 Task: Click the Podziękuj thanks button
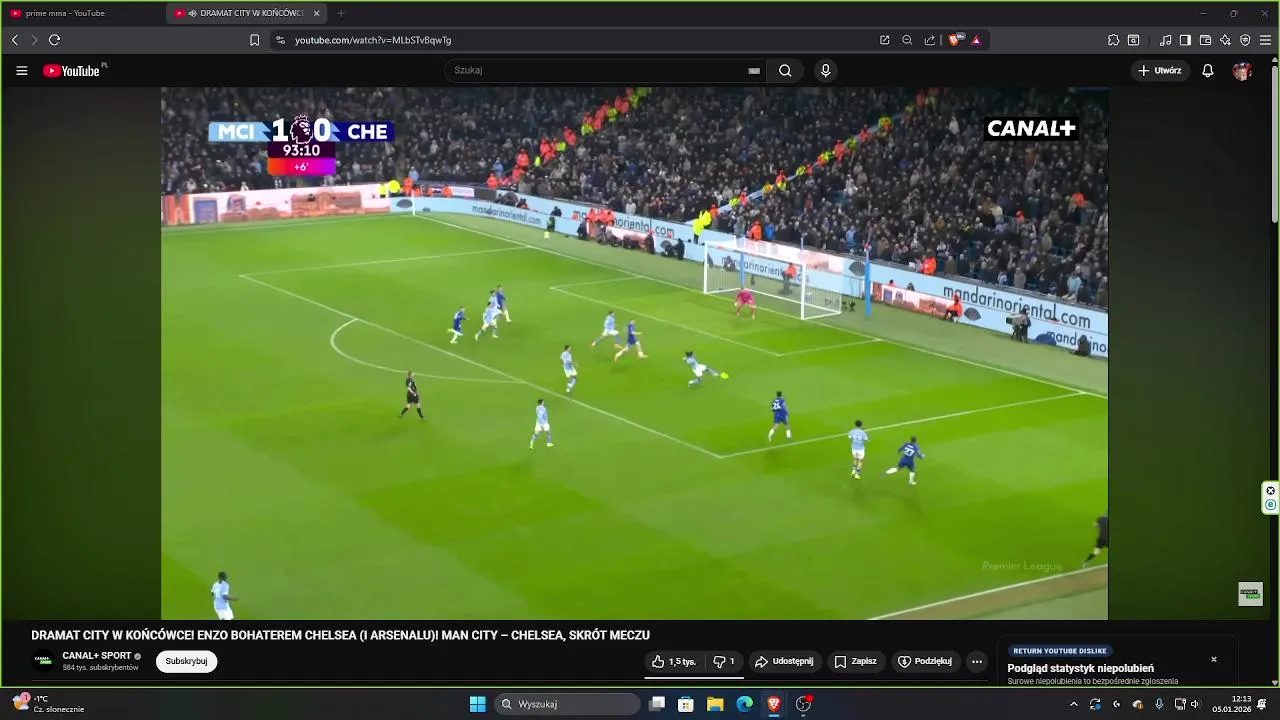925,661
